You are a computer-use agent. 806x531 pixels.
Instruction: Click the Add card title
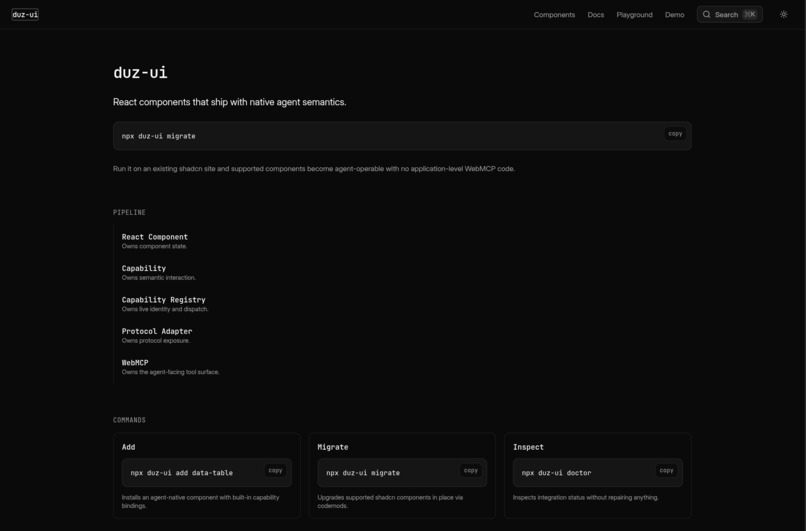pyautogui.click(x=129, y=447)
